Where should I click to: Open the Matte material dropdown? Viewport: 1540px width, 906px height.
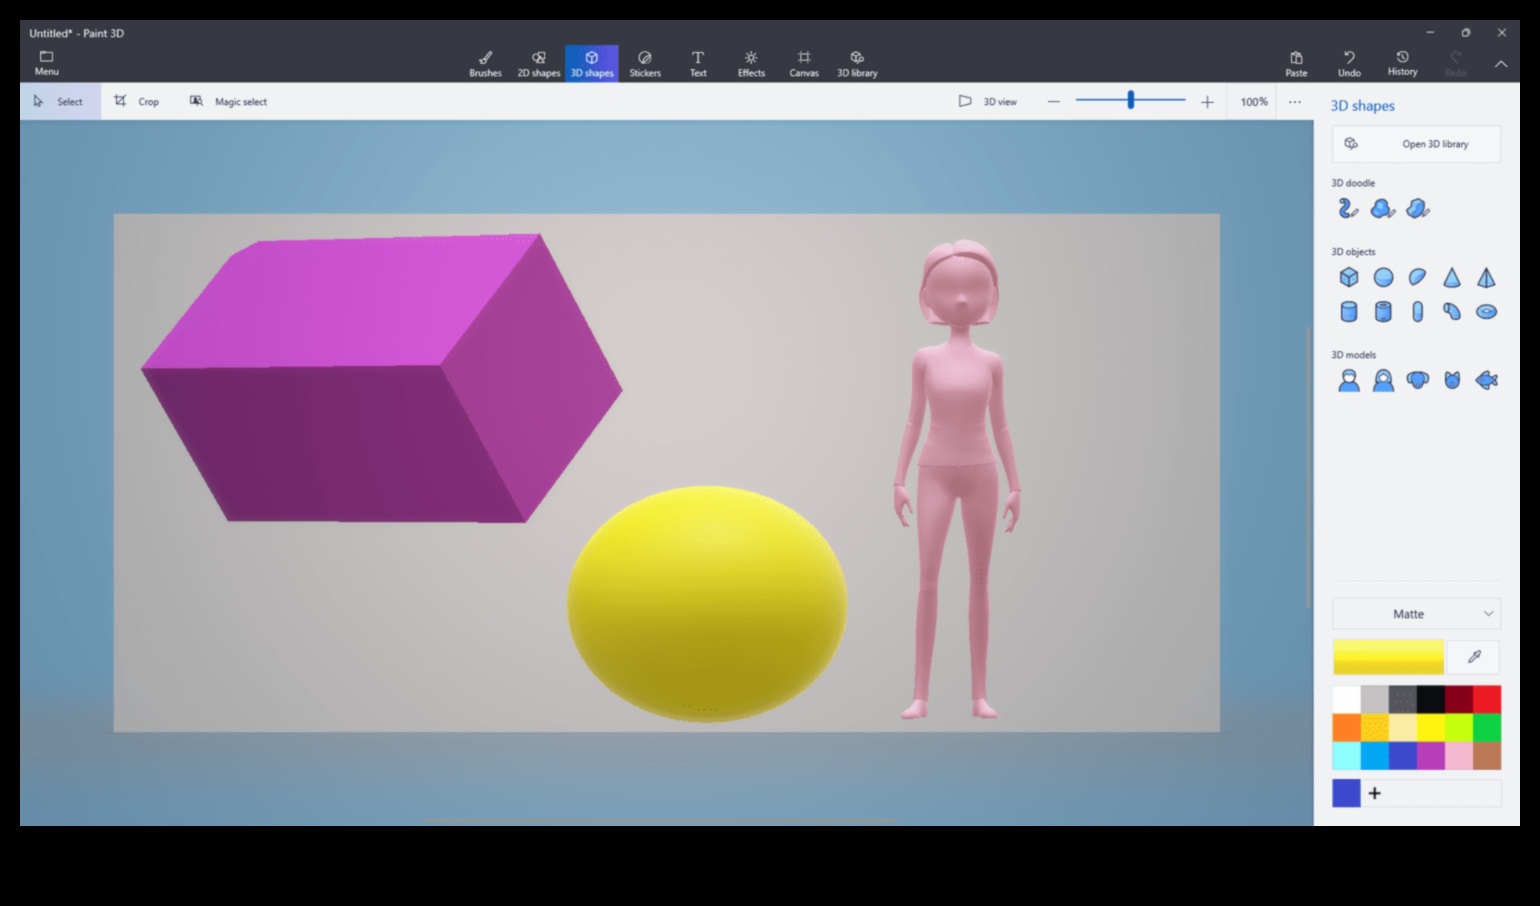1416,614
